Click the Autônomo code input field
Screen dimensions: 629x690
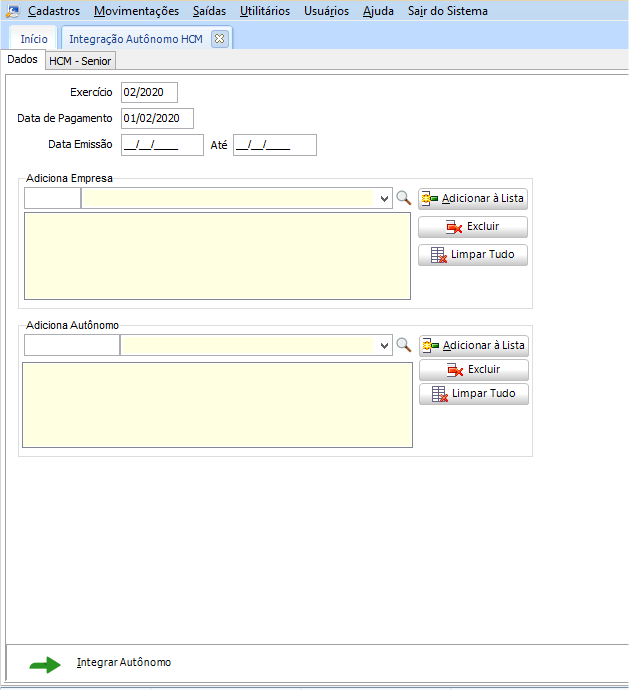[72, 345]
